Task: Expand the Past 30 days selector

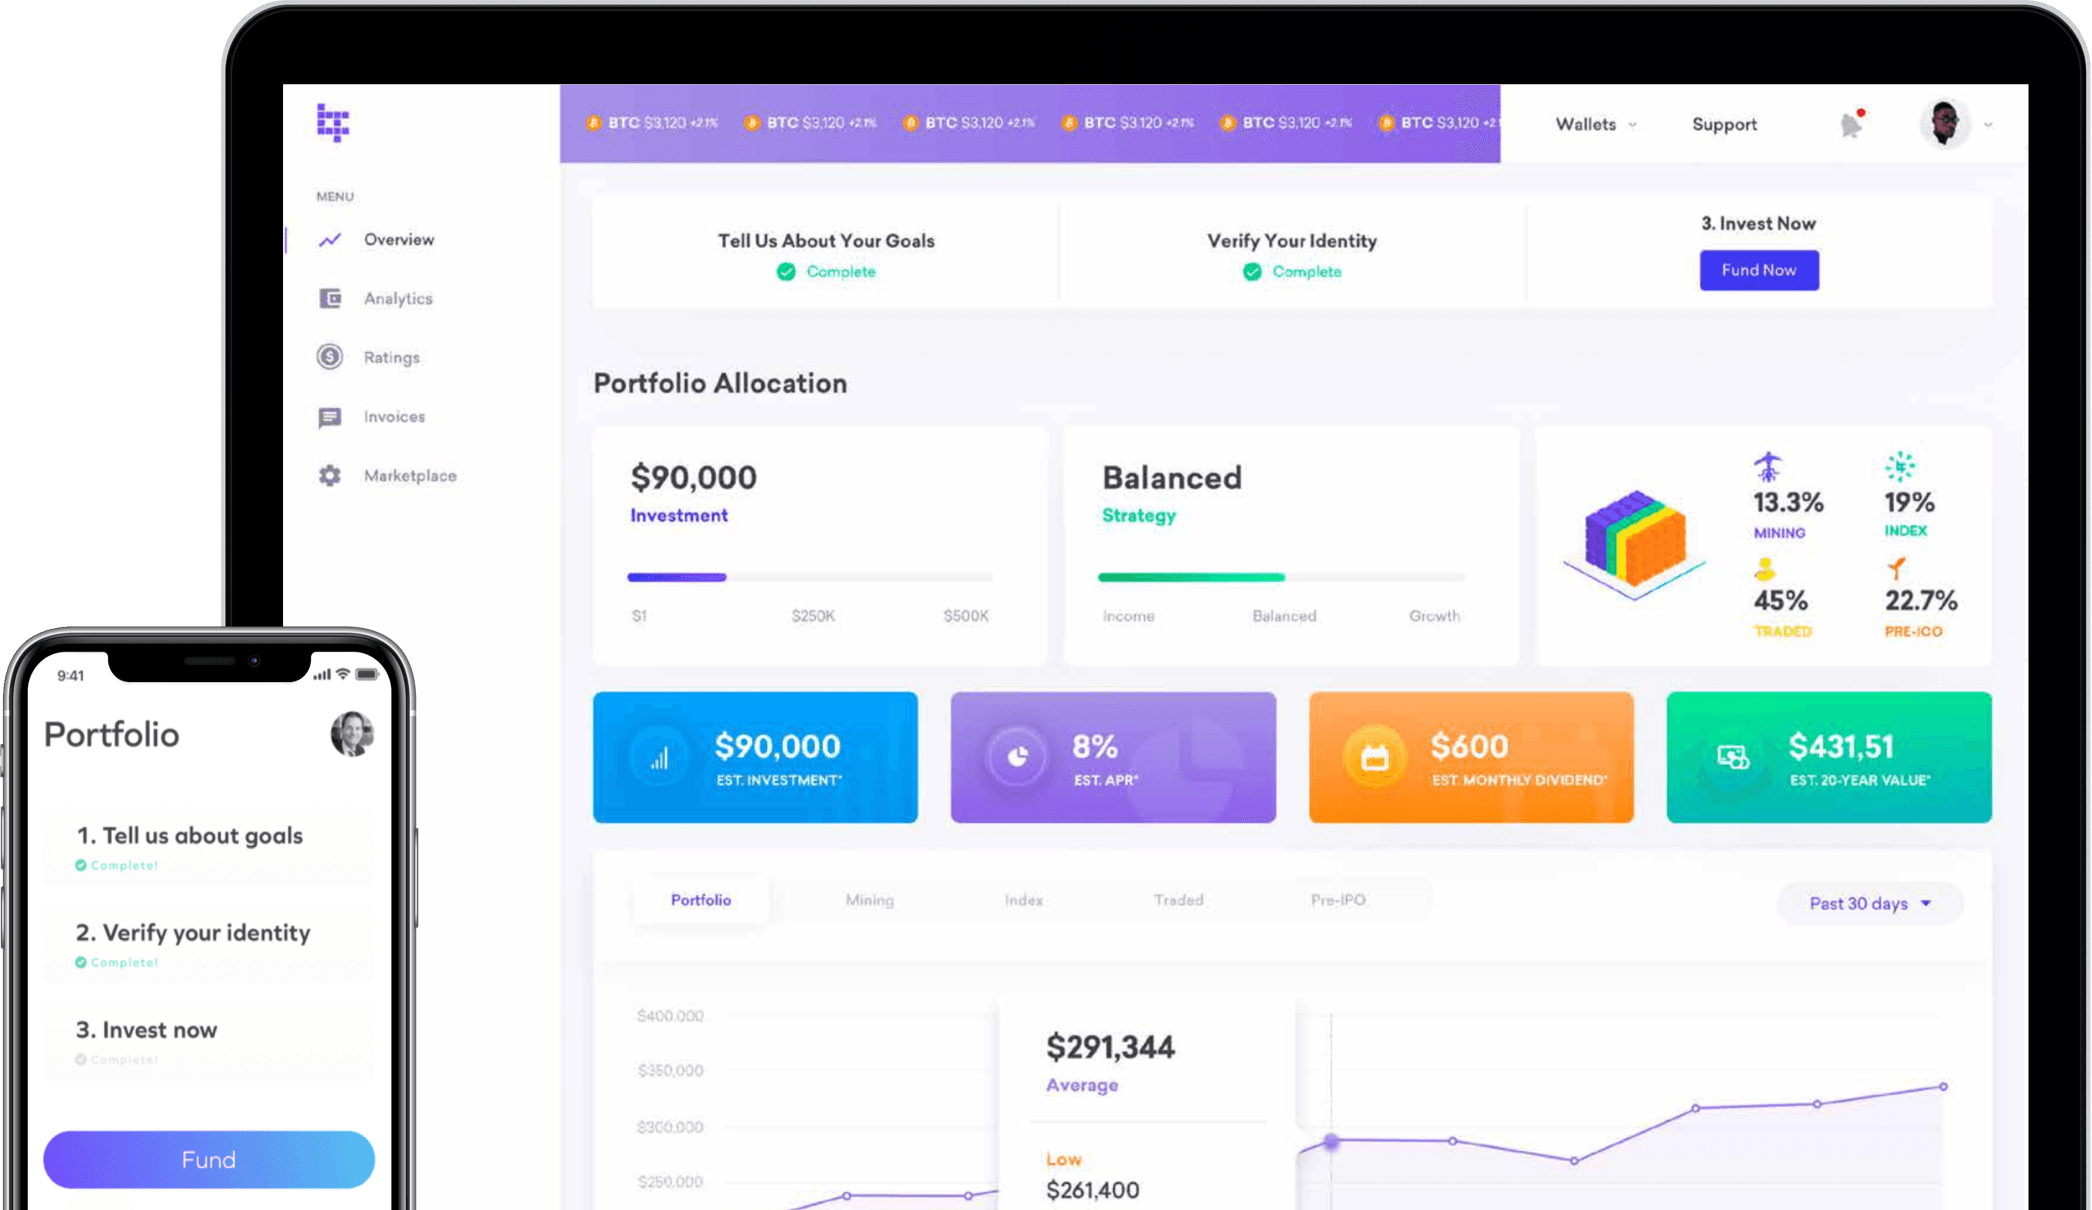Action: coord(1869,903)
